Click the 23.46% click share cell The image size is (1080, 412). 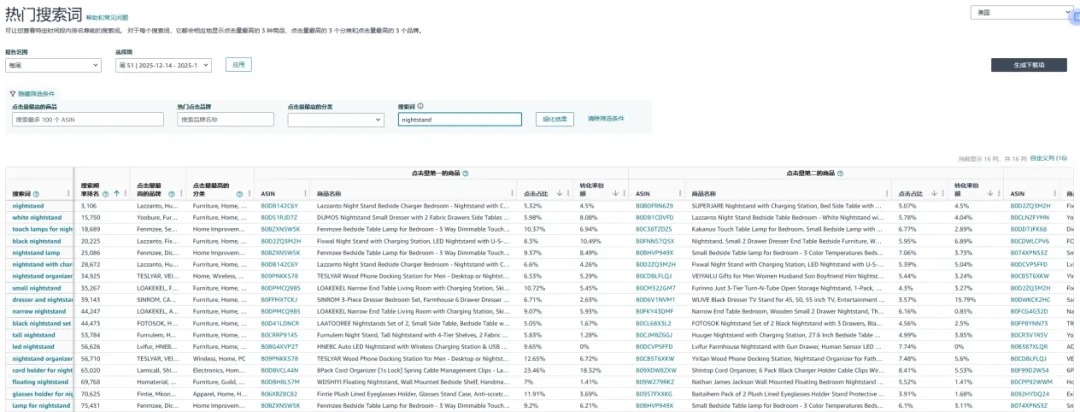534,370
